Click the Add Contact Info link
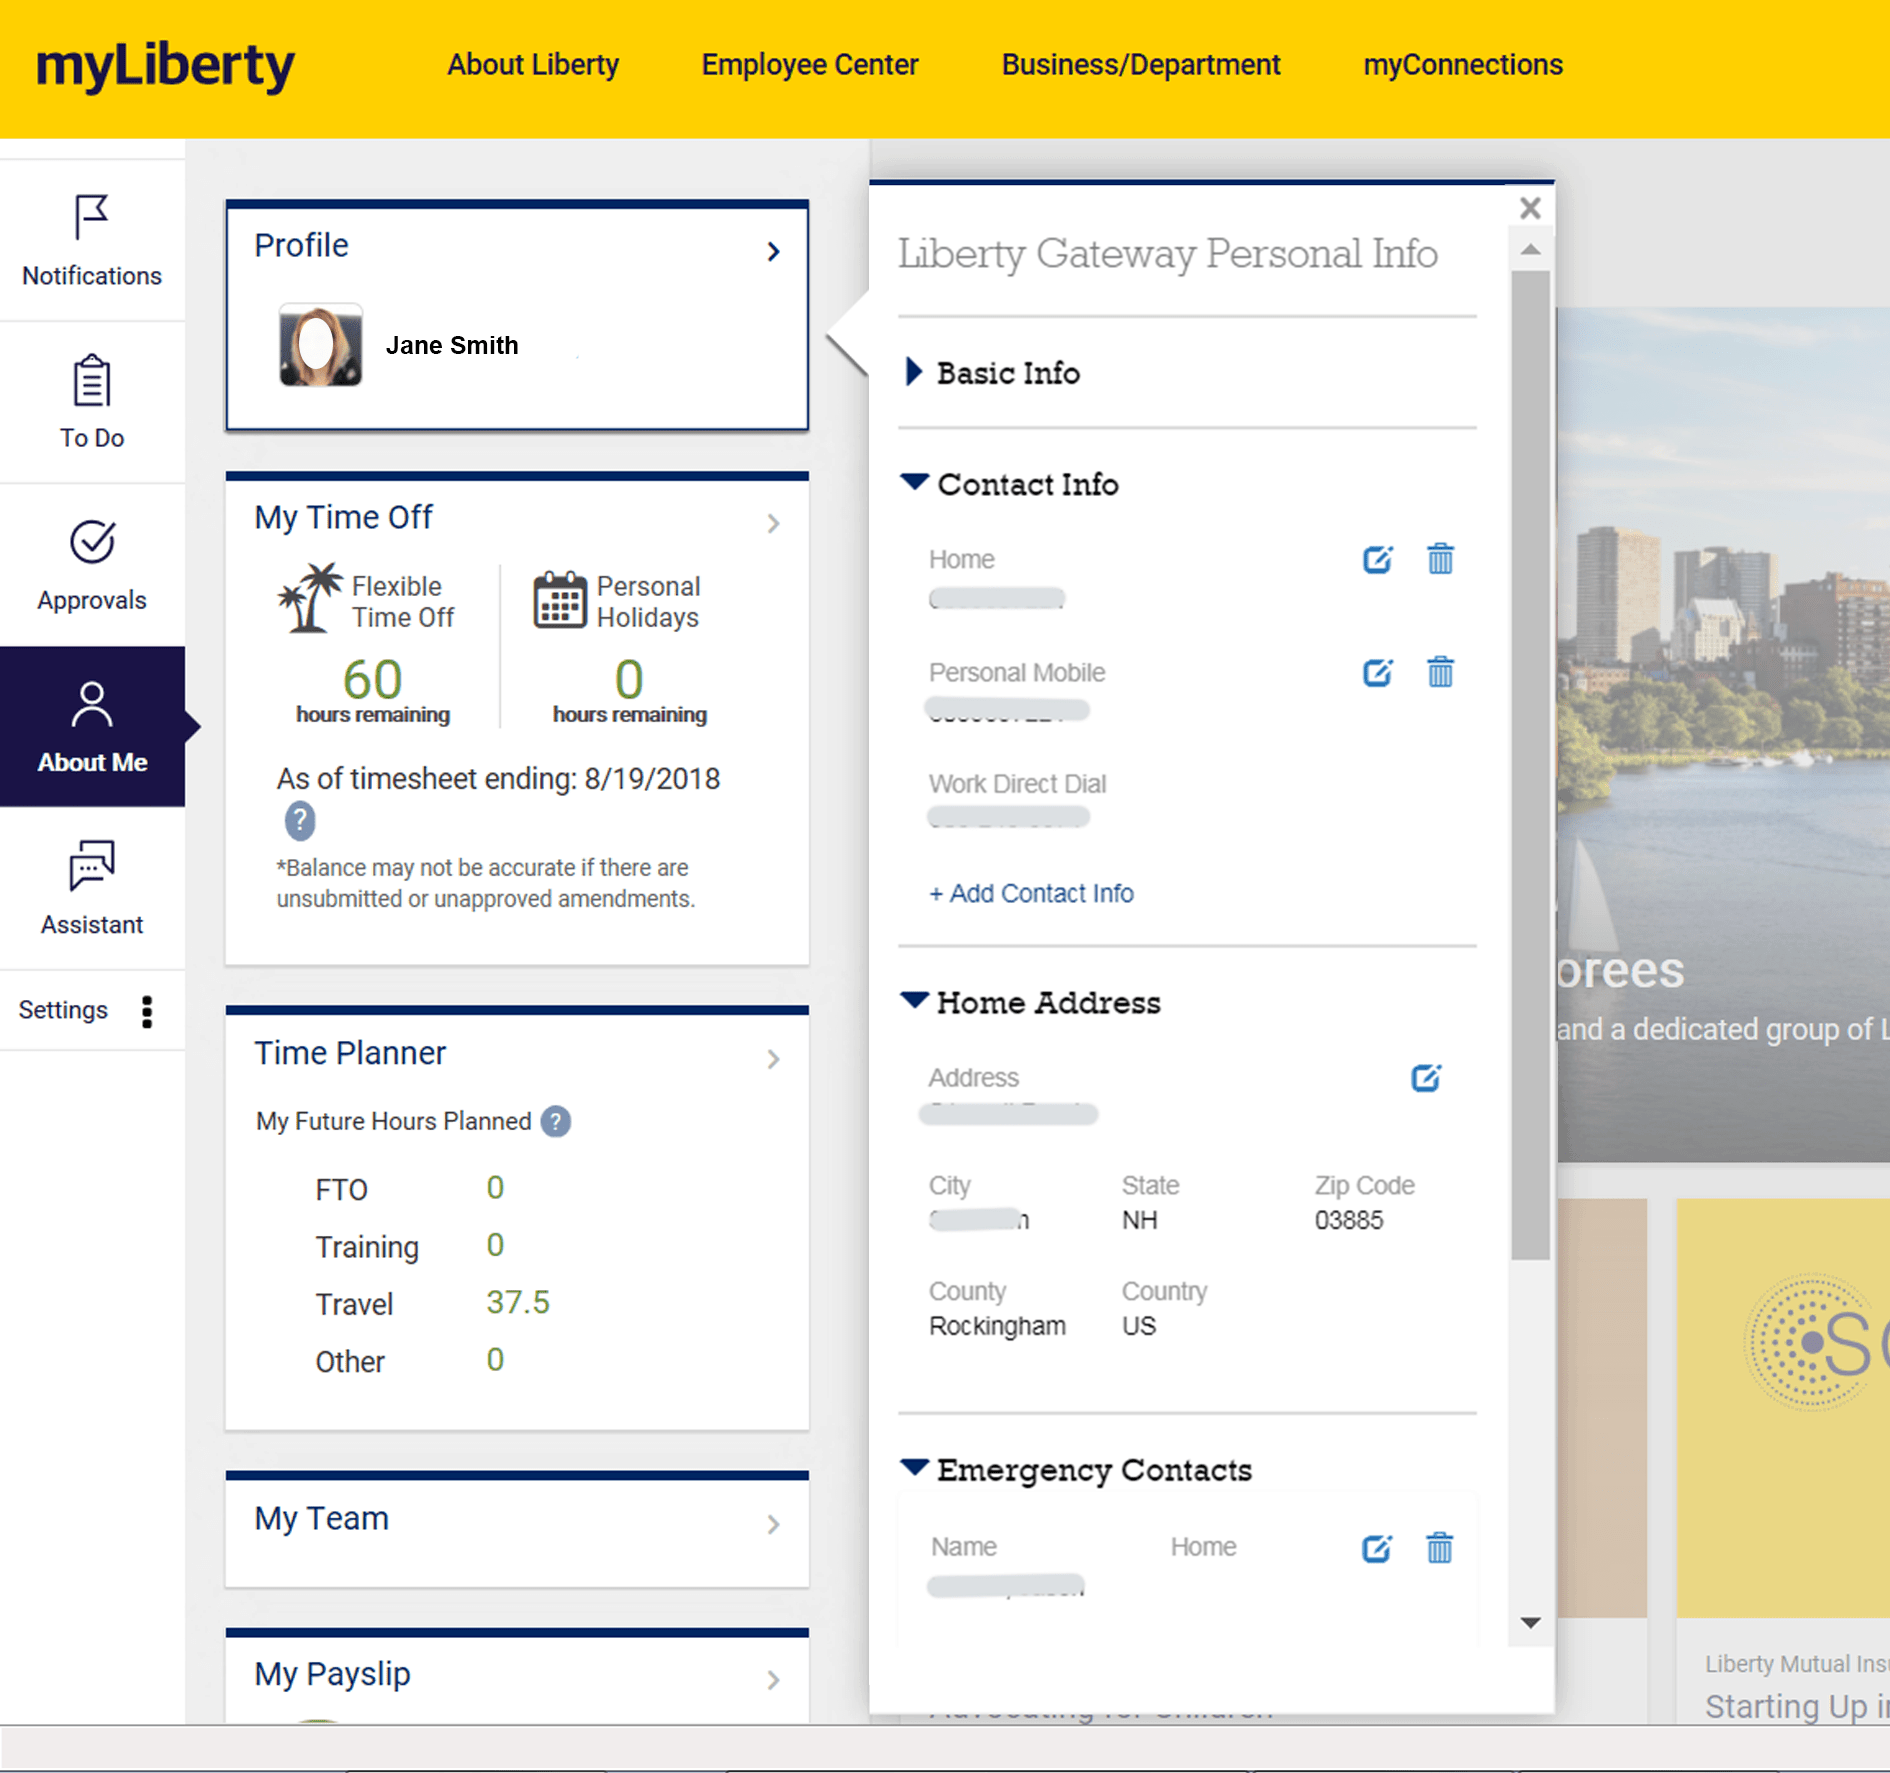 [x=1031, y=893]
